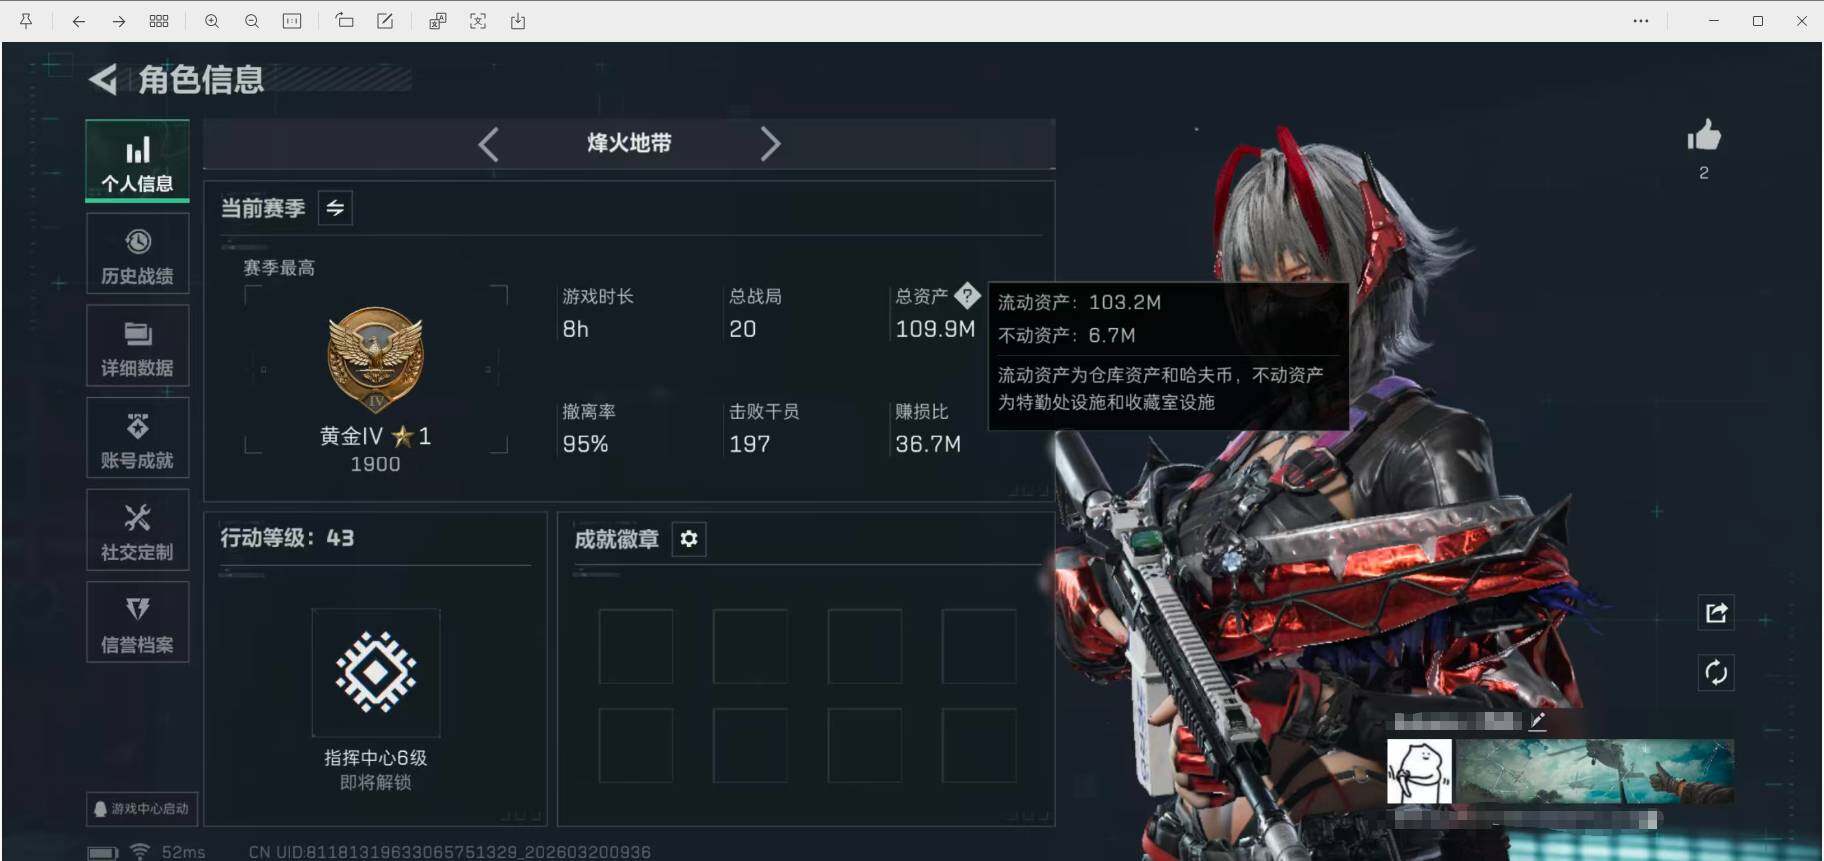Open the viewer's three-dot more menu

click(1641, 21)
